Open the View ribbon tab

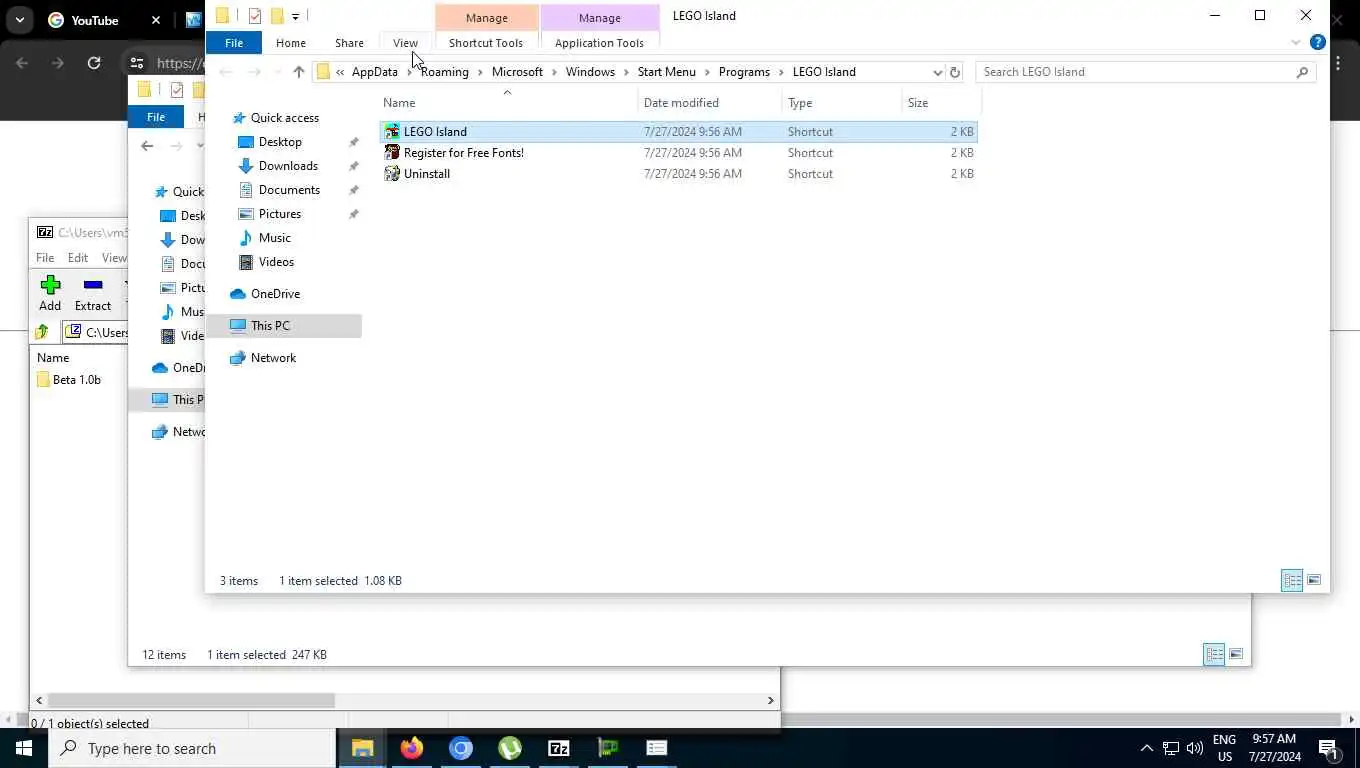click(405, 43)
